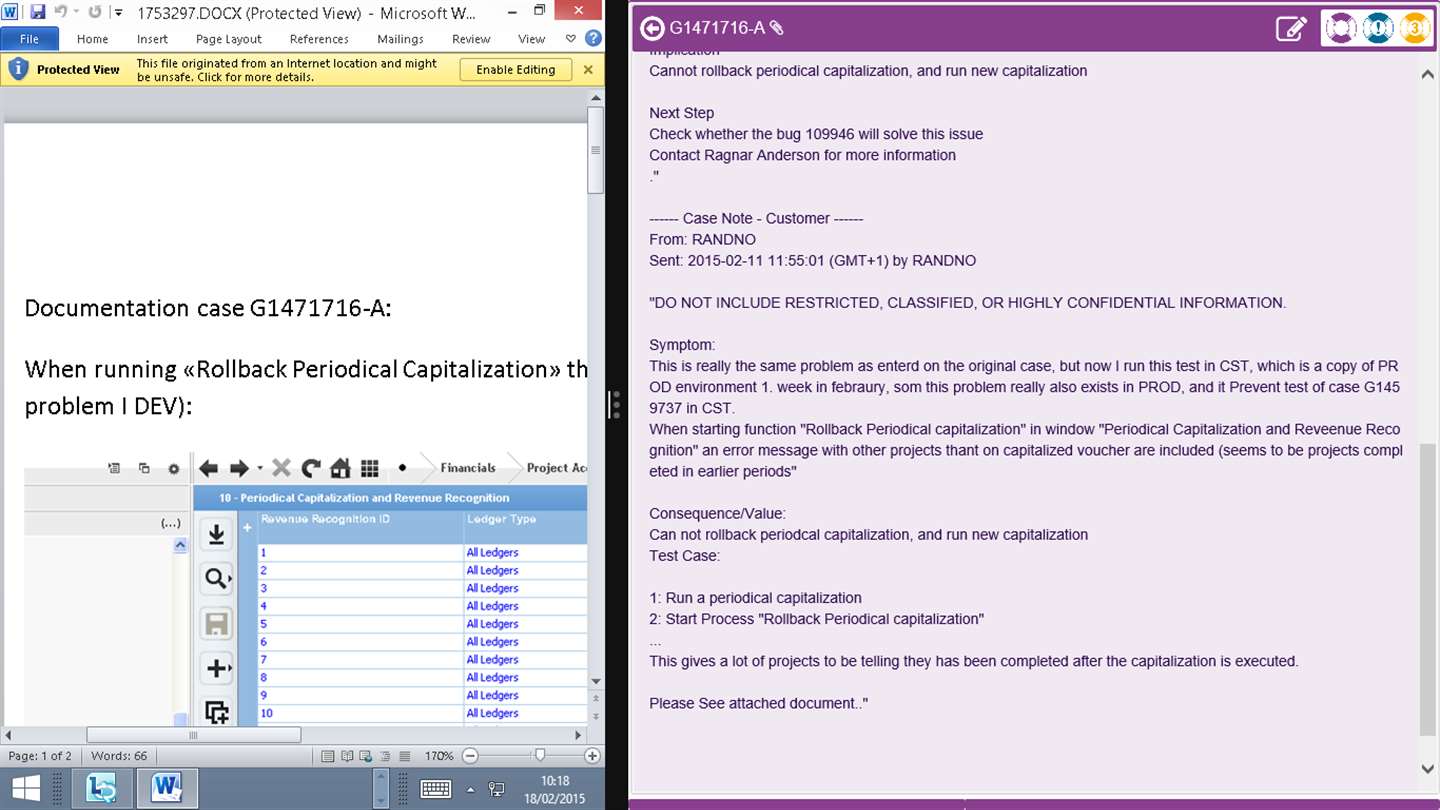This screenshot has width=1440, height=810.
Task: Click the Redo icon in Word's title bar
Action: tap(95, 13)
